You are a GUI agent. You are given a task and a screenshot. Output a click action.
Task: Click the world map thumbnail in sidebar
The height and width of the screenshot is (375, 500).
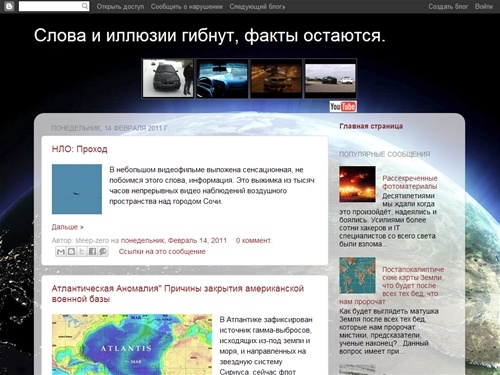coord(357,275)
